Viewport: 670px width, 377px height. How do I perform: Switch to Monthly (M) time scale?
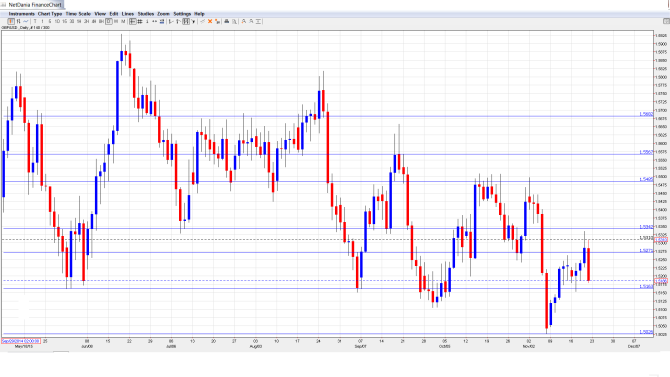point(123,21)
